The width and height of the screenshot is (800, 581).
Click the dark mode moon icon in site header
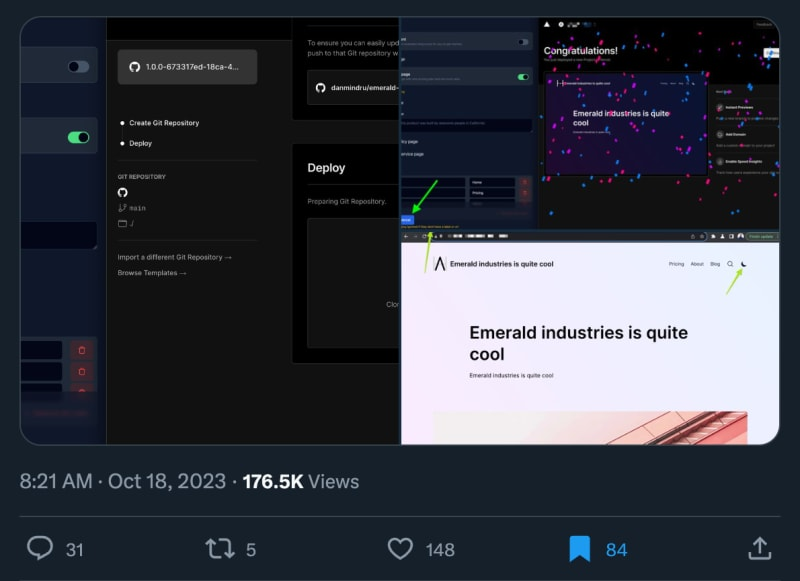[743, 264]
